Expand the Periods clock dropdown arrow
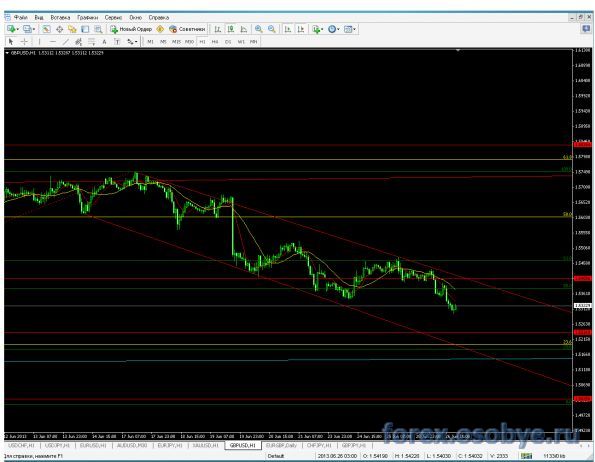 338,29
